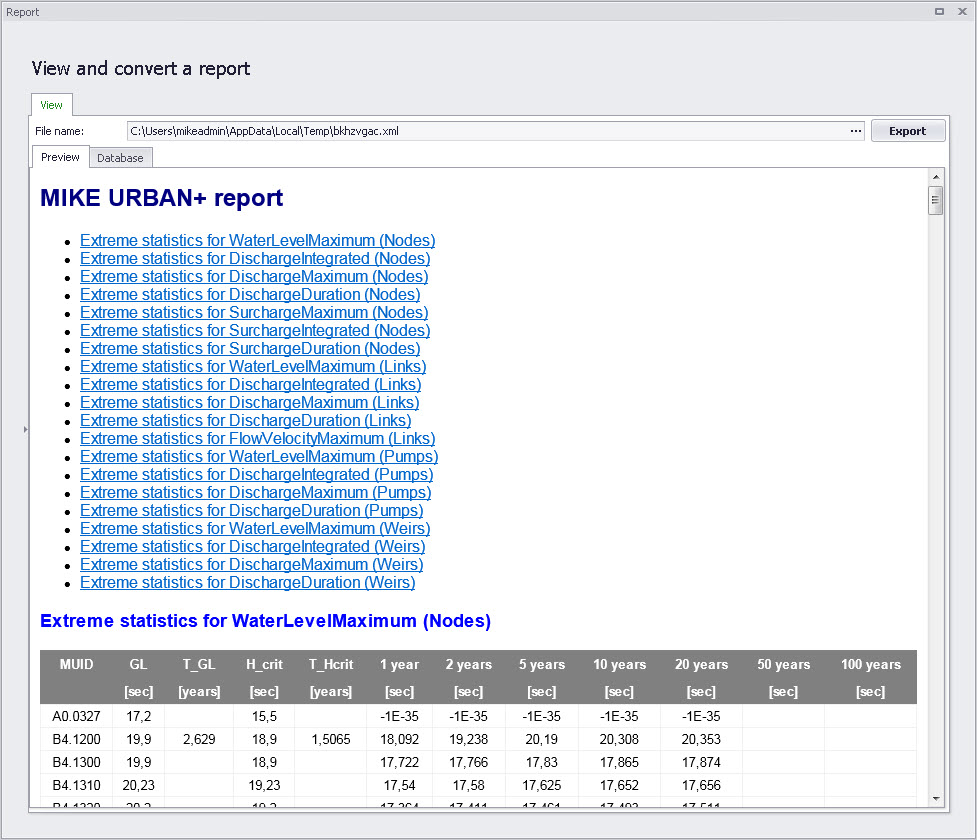The height and width of the screenshot is (840, 977).
Task: Open link SurchargeIntegrated (Nodes)
Action: 255,331
